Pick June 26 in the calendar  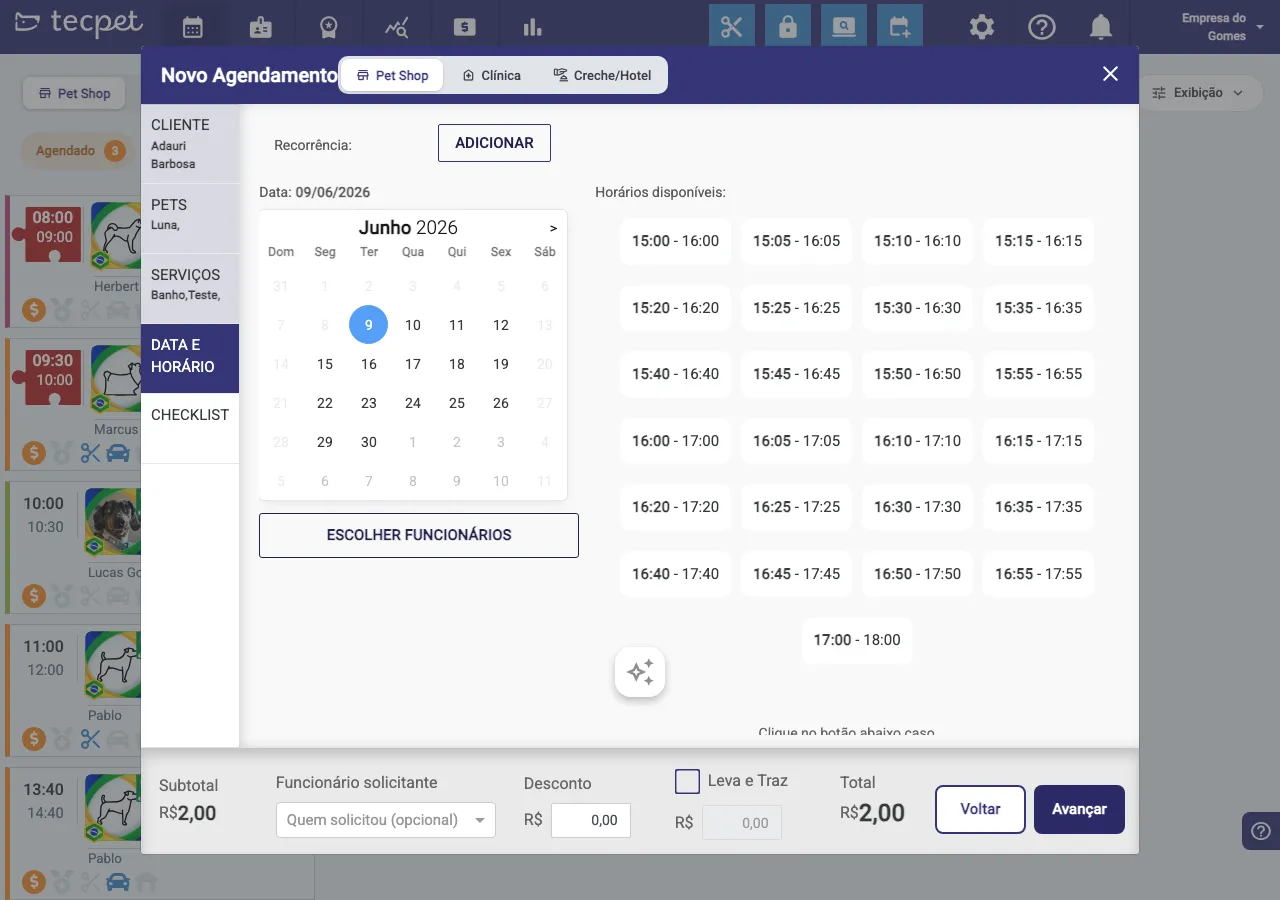501,403
